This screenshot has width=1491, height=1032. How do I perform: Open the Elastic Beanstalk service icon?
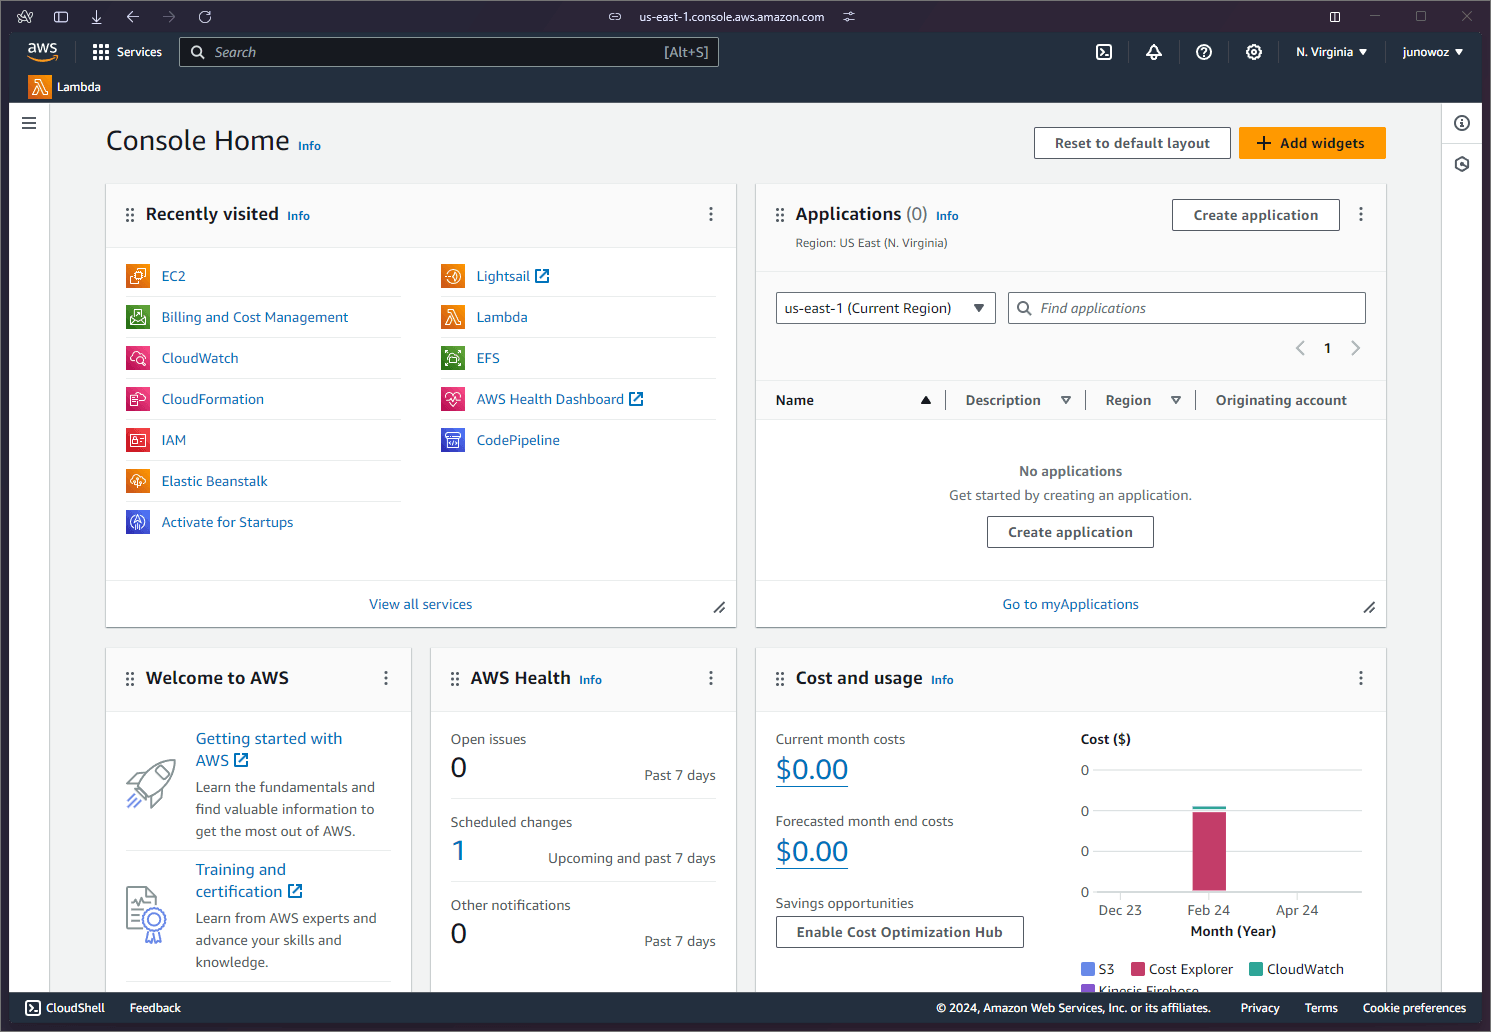(138, 481)
